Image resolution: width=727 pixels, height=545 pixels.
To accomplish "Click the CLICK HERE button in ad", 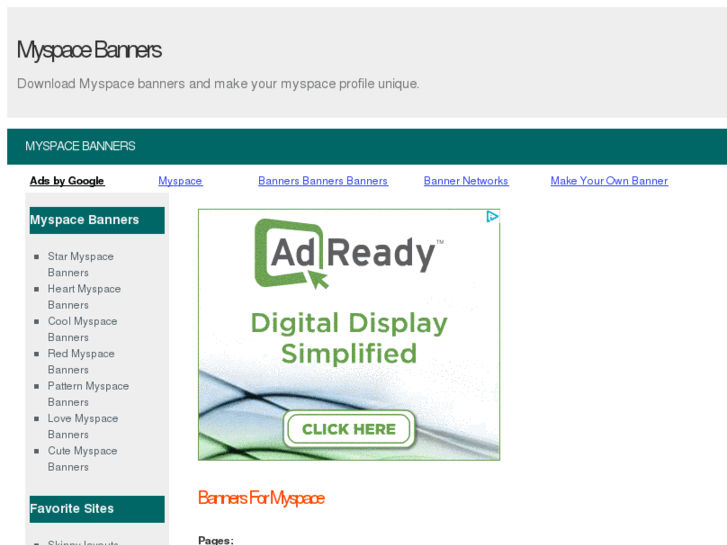I will coord(349,429).
